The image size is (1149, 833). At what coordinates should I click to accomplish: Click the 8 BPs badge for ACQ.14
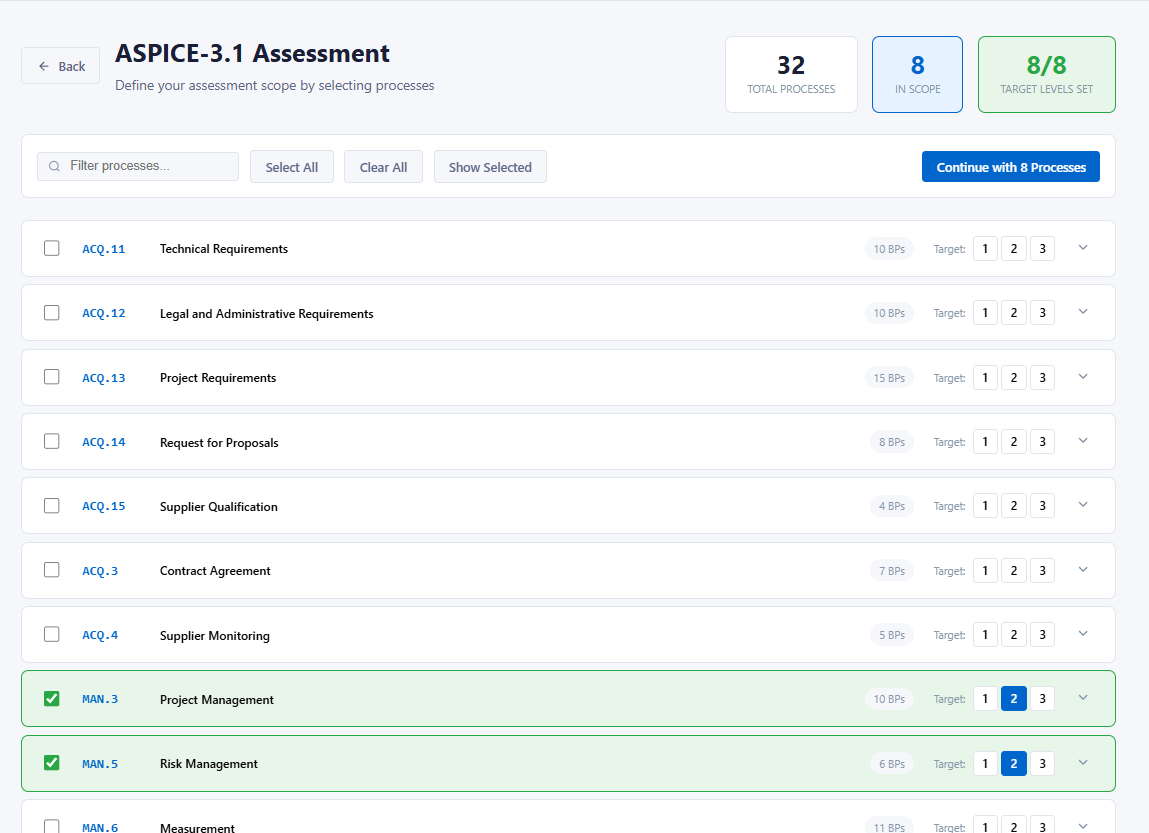(x=892, y=442)
